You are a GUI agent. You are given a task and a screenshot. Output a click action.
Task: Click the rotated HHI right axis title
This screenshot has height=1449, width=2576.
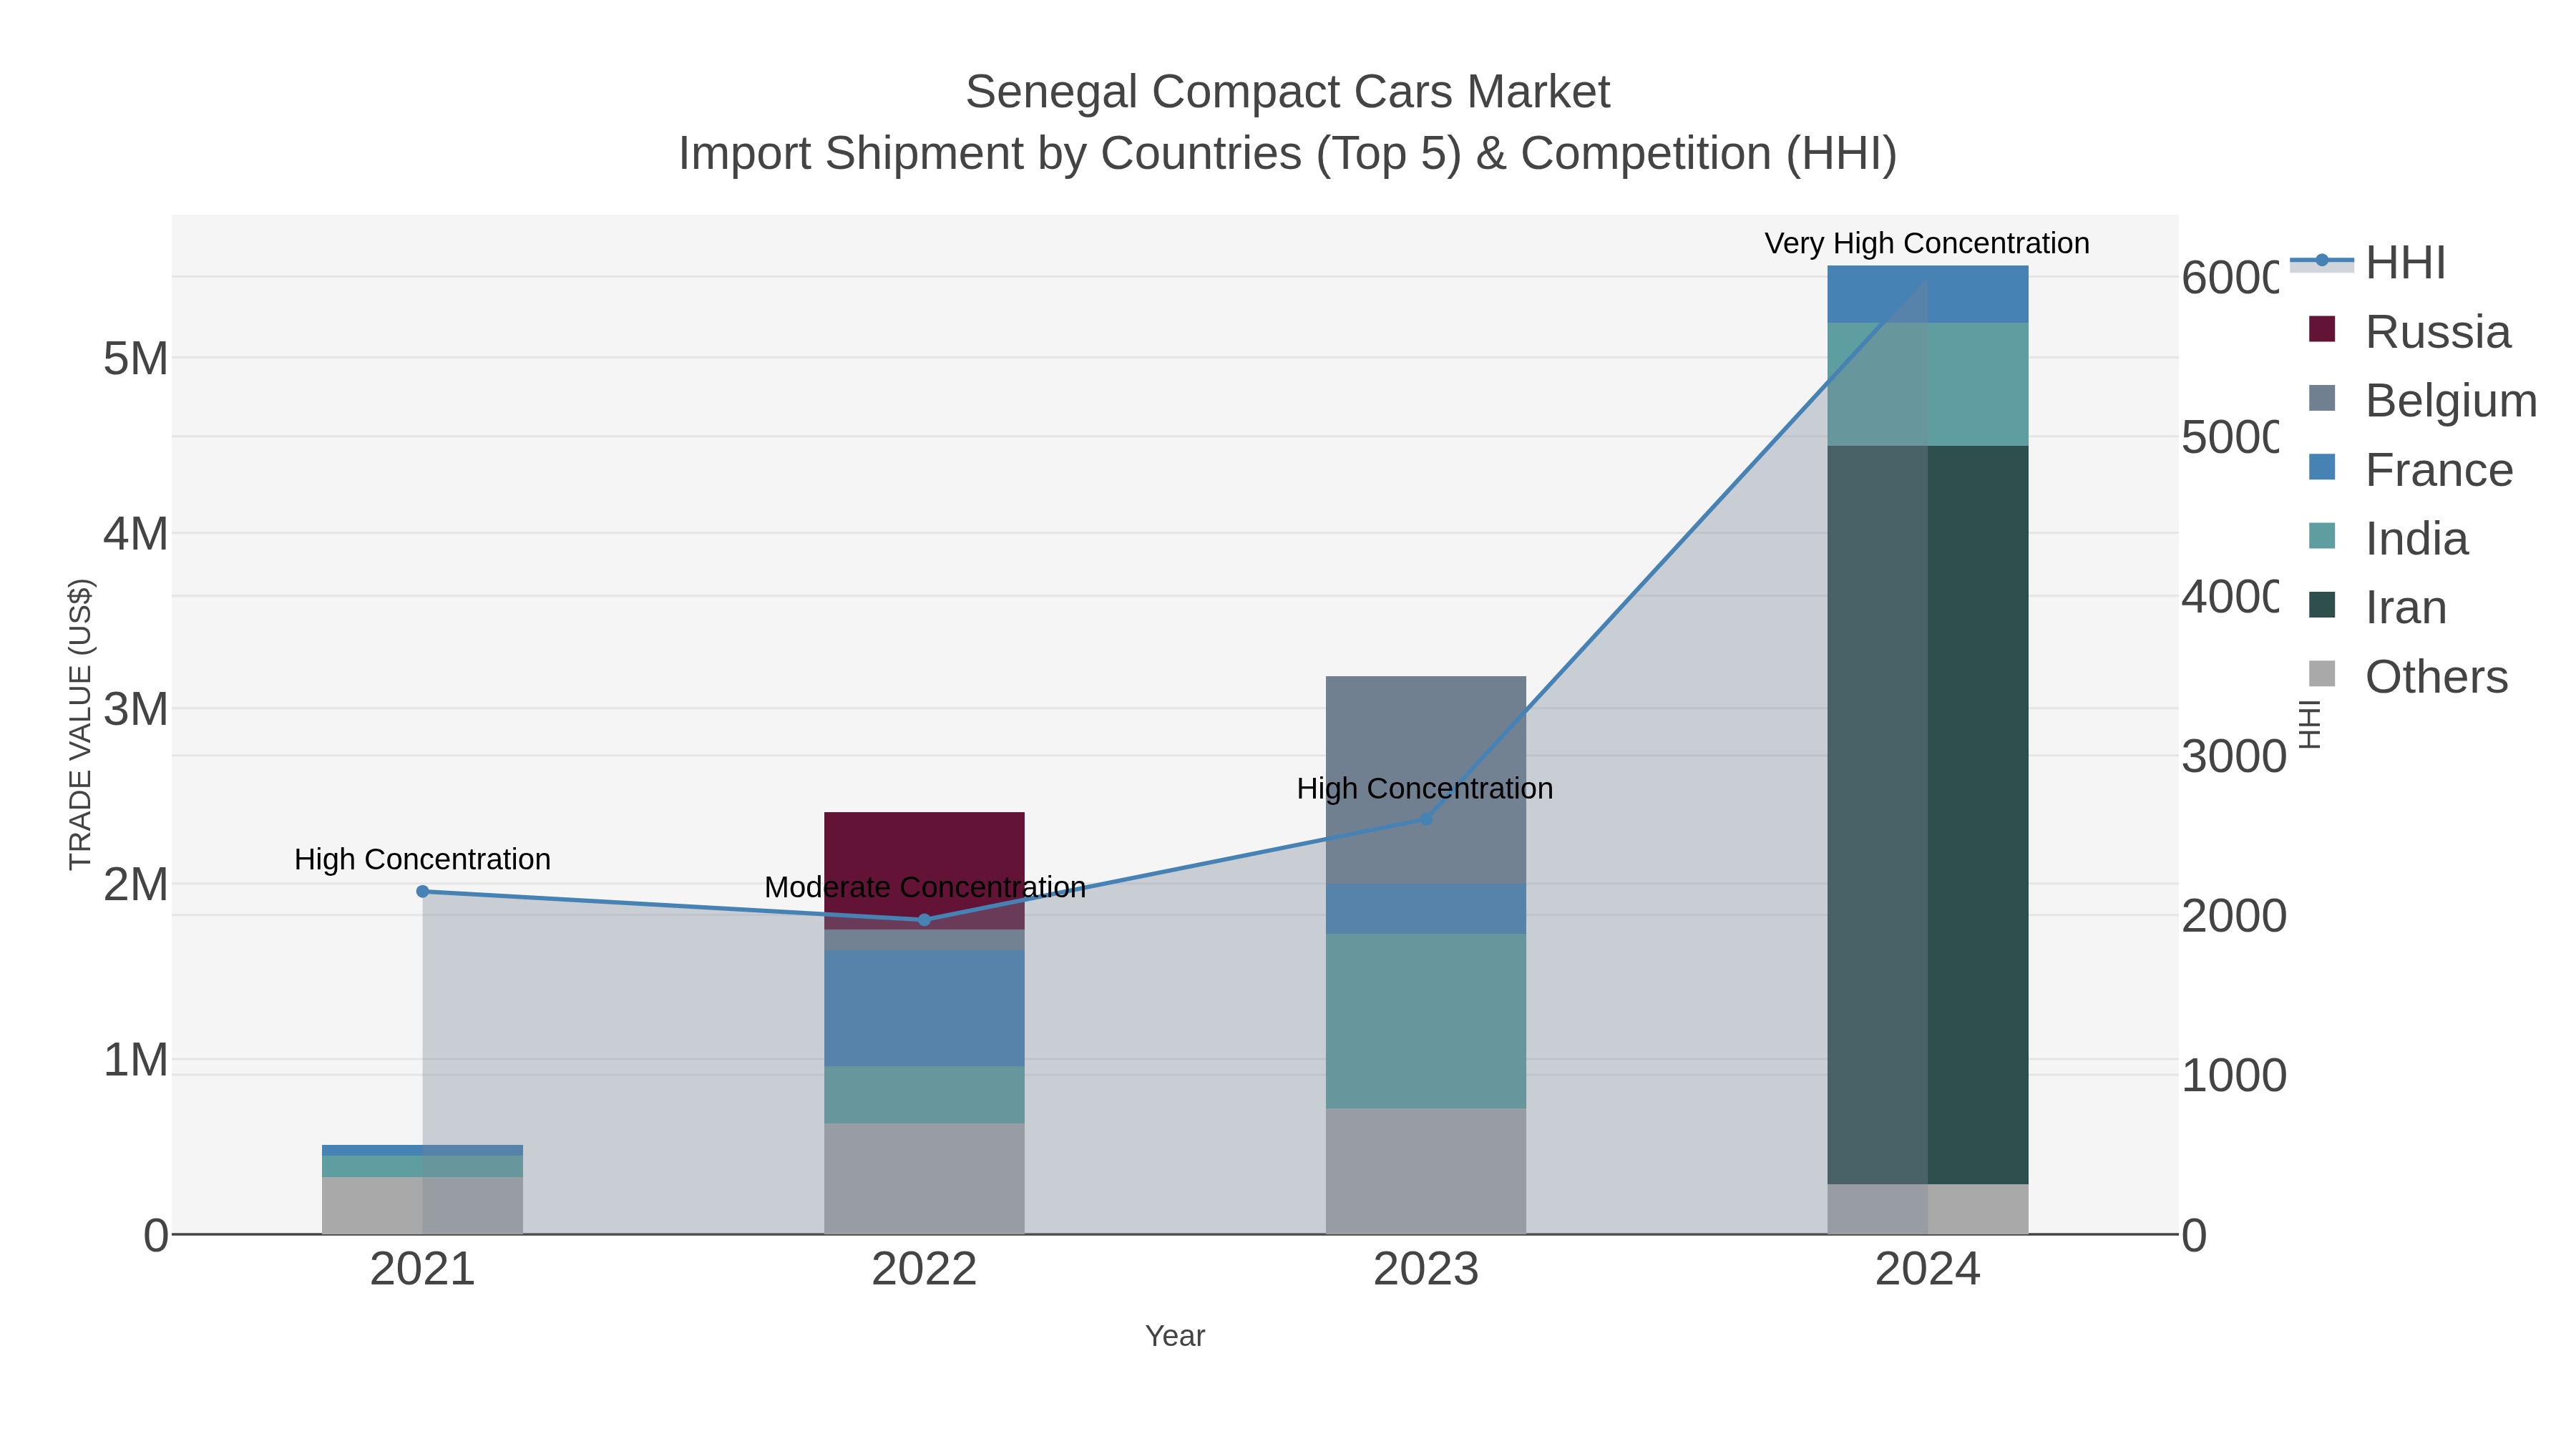coord(2309,724)
